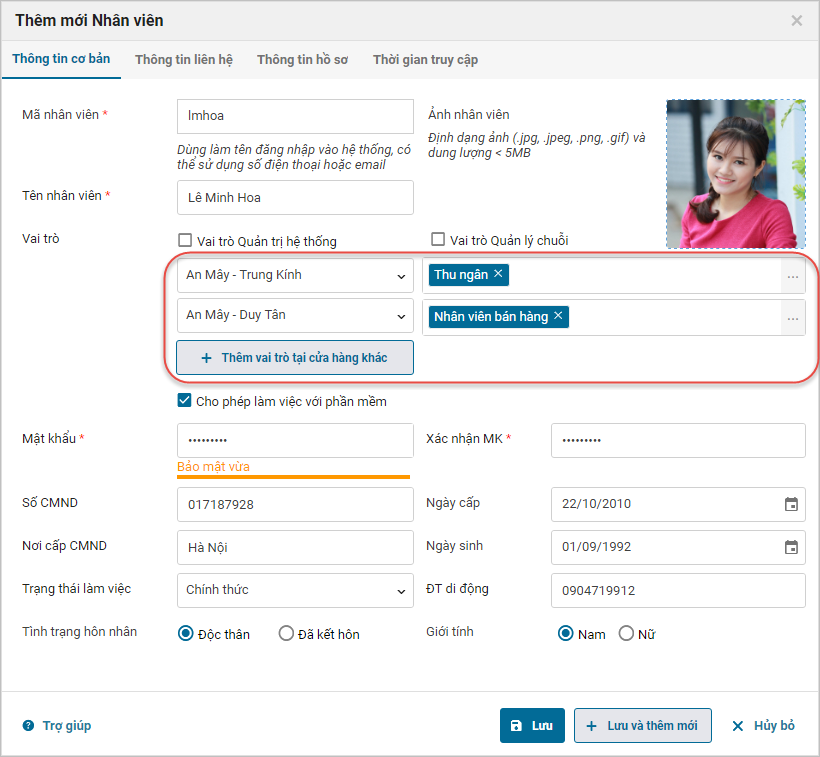This screenshot has height=757, width=820.
Task: Open calendar picker for Ngày cấp
Action: pyautogui.click(x=791, y=504)
